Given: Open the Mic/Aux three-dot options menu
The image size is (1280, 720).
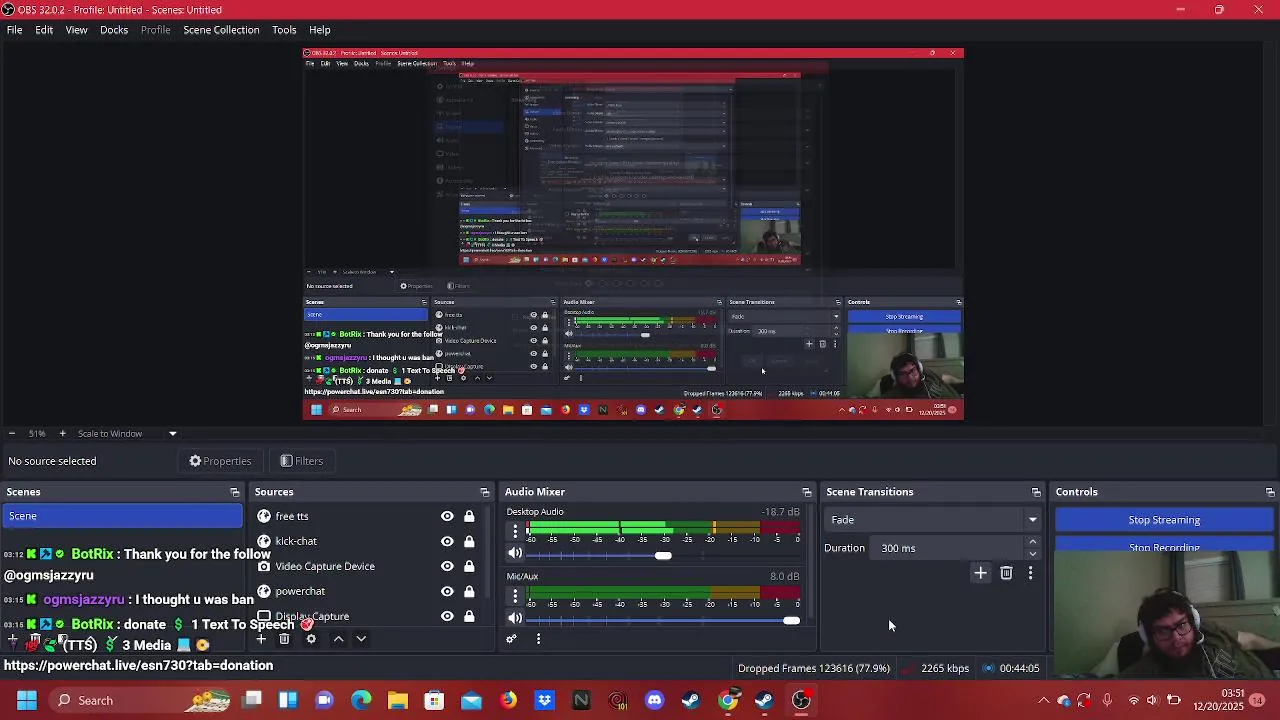Looking at the screenshot, I should tap(515, 597).
